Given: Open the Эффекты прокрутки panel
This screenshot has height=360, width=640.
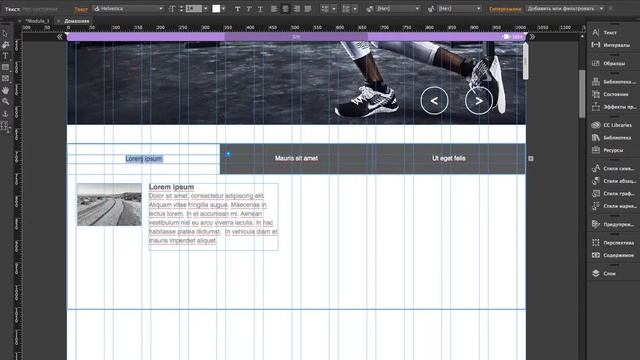Looking at the screenshot, I should click(613, 107).
